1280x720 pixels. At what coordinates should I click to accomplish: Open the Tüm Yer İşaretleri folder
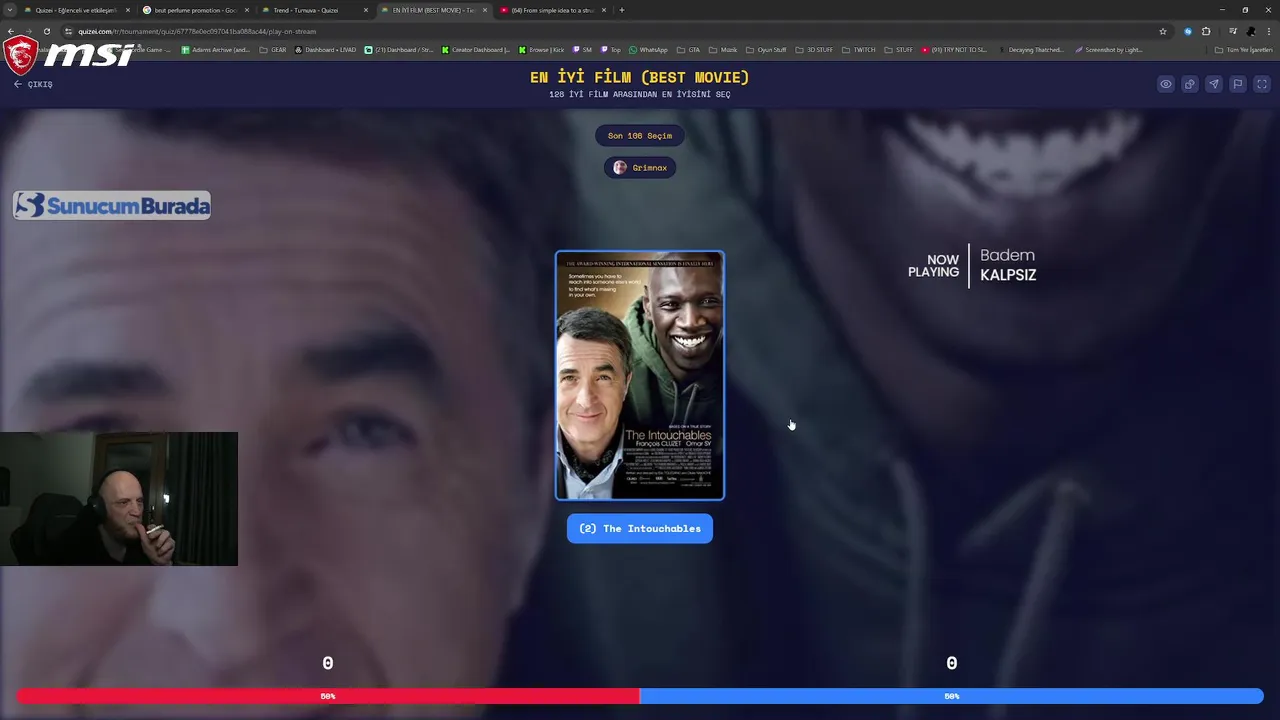[1244, 49]
